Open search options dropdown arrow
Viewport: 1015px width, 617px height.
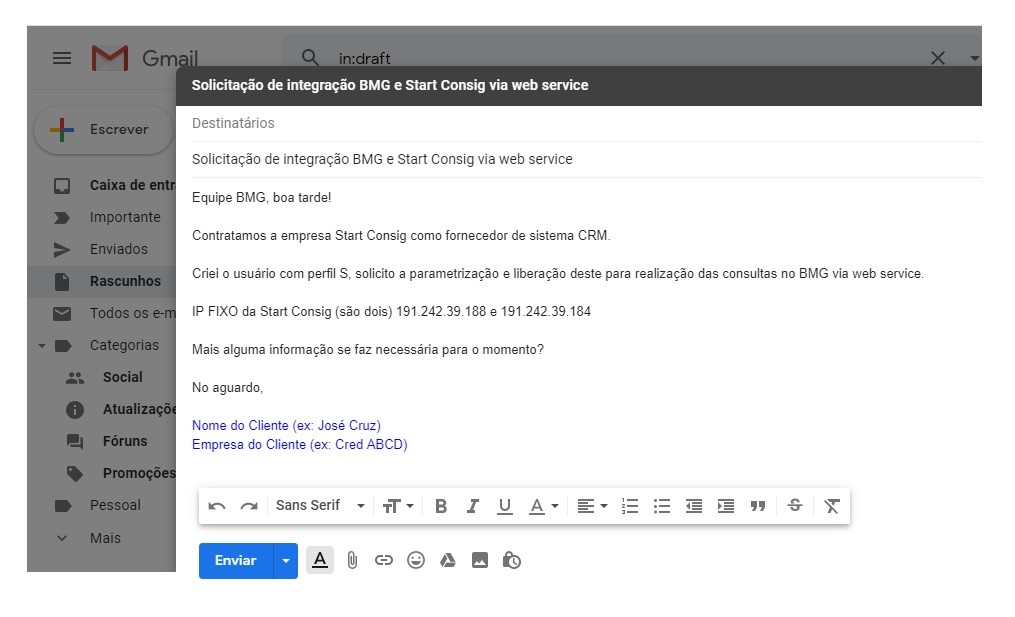974,58
